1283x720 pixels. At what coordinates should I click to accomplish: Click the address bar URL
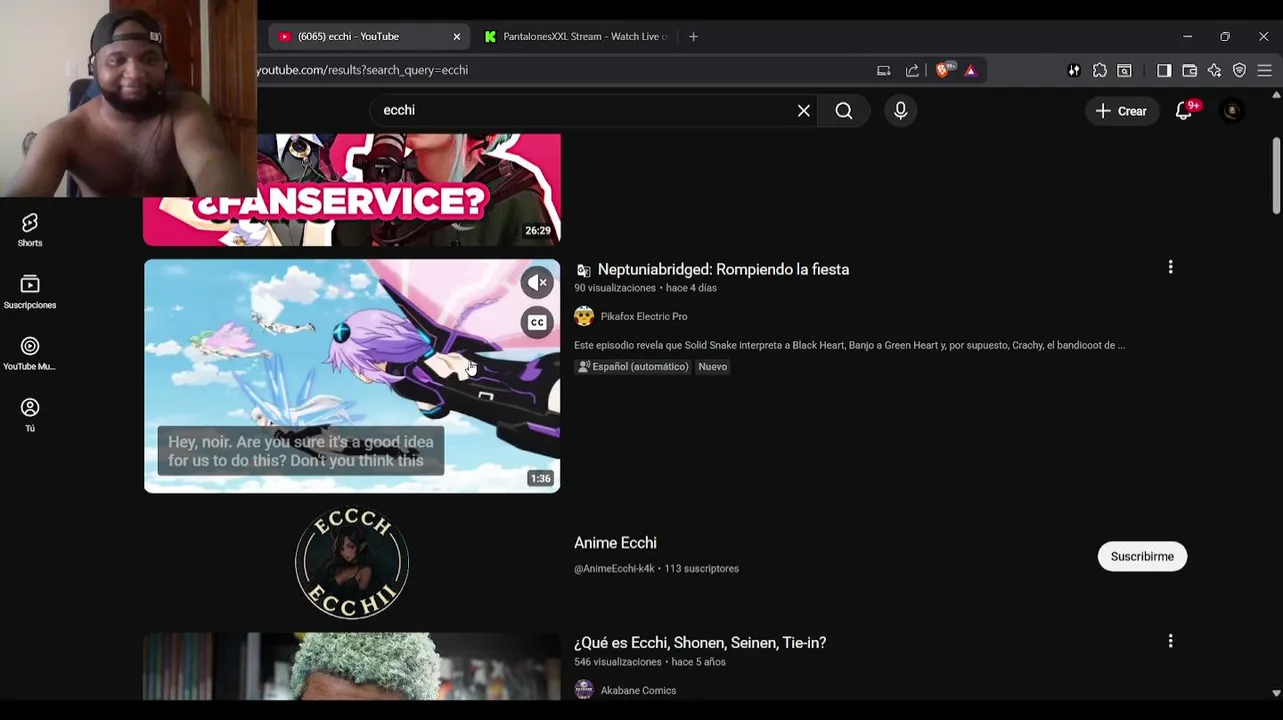point(362,70)
